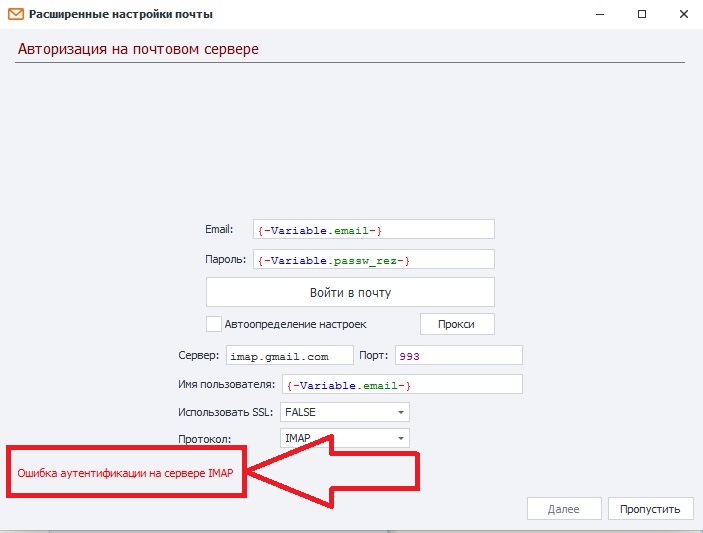Viewport: 703px width, 533px height.
Task: Open the Использовать SSL dropdown
Action: click(x=344, y=412)
